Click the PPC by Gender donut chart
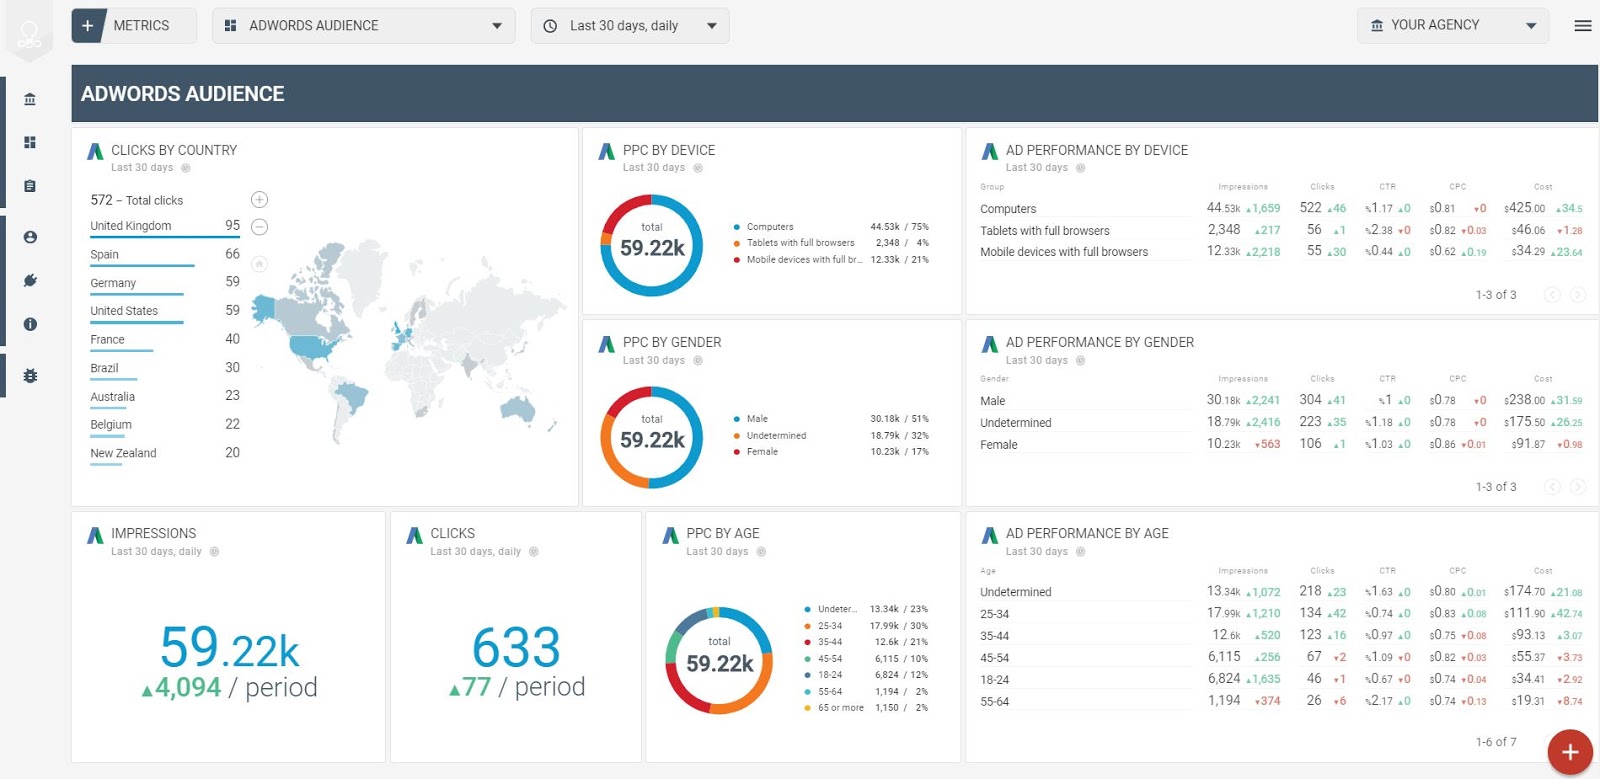Screen dimensions: 1600x779 tap(652, 437)
